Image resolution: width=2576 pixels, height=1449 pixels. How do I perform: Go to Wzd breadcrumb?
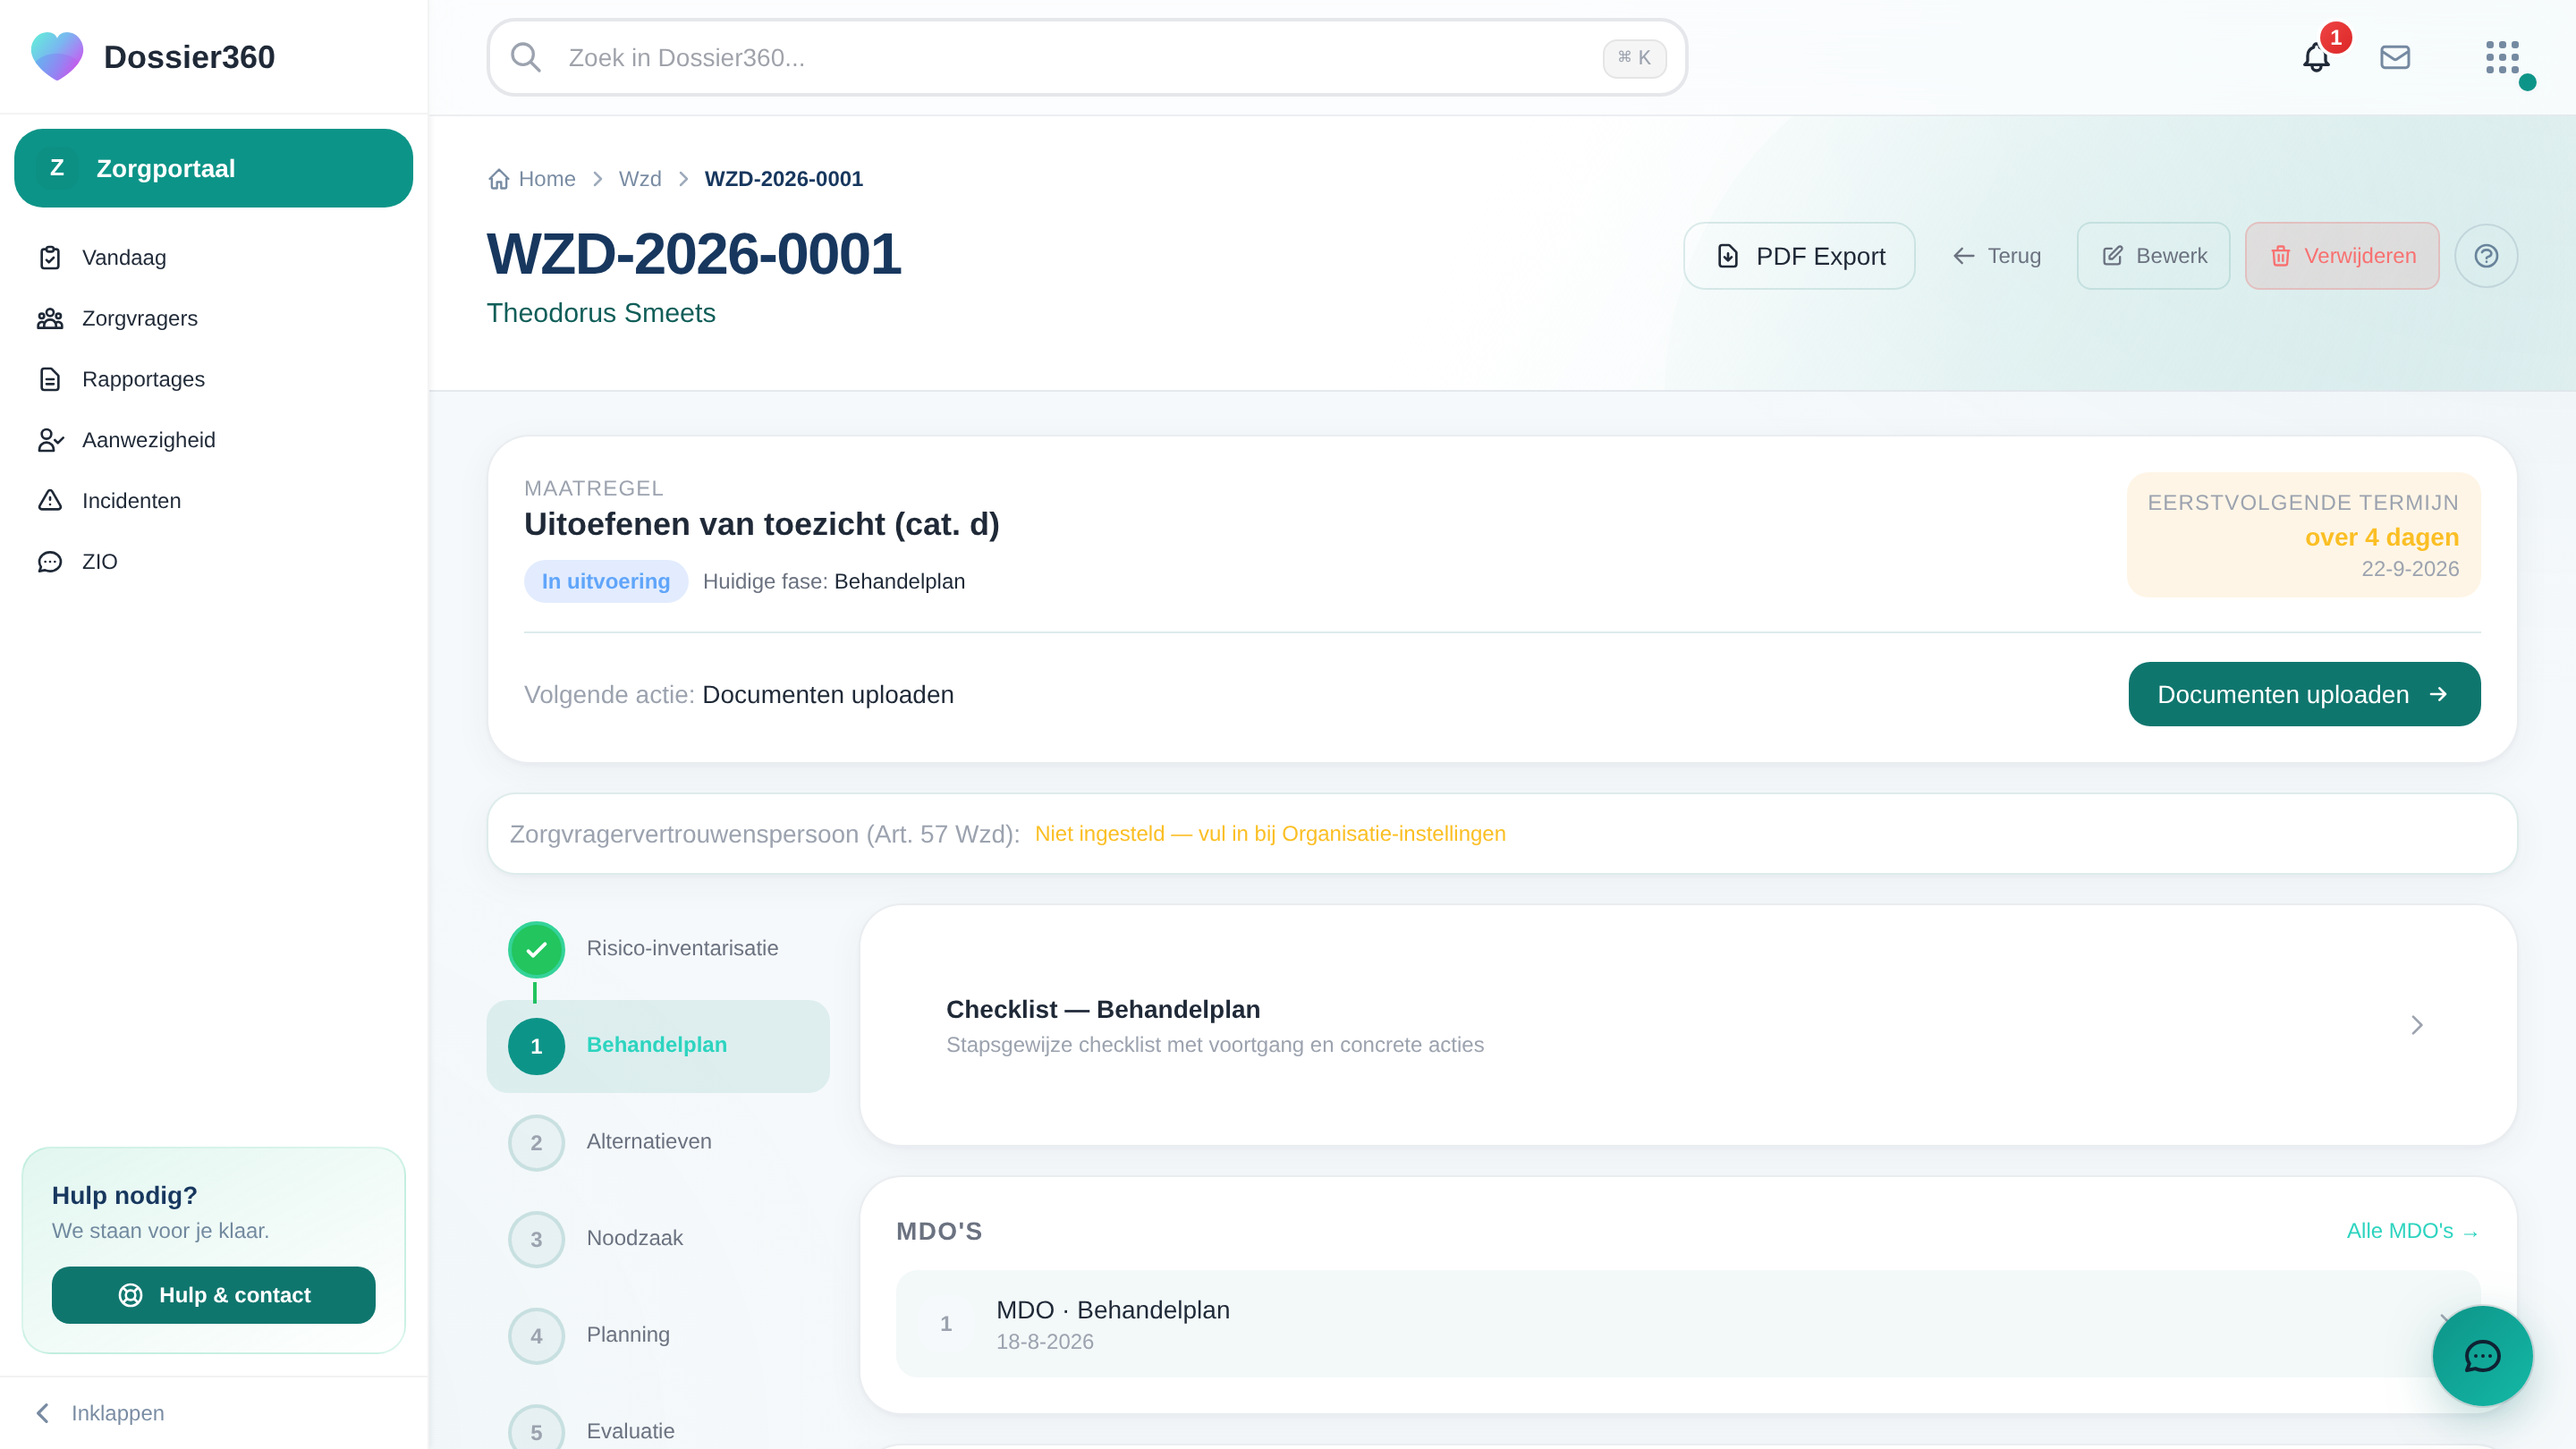640,179
